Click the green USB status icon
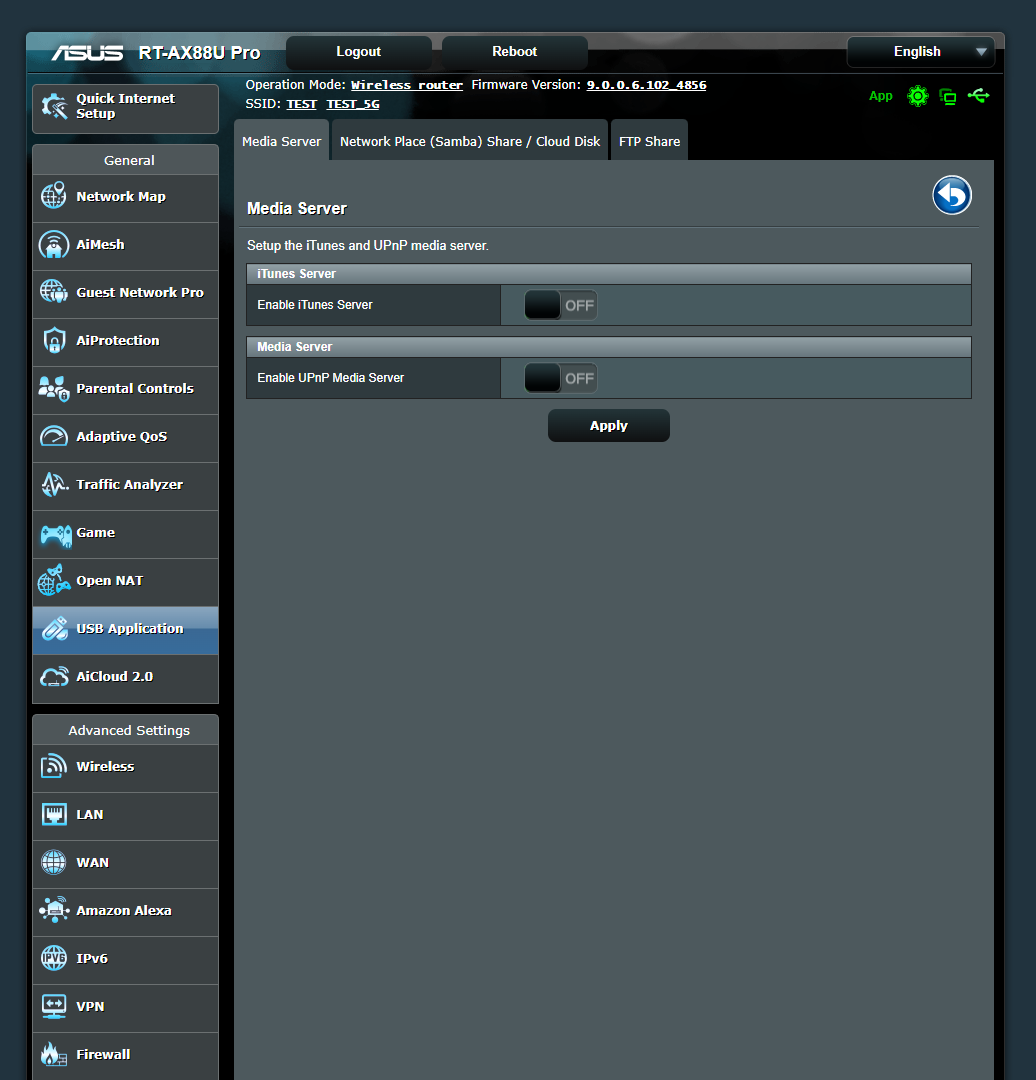 click(978, 96)
